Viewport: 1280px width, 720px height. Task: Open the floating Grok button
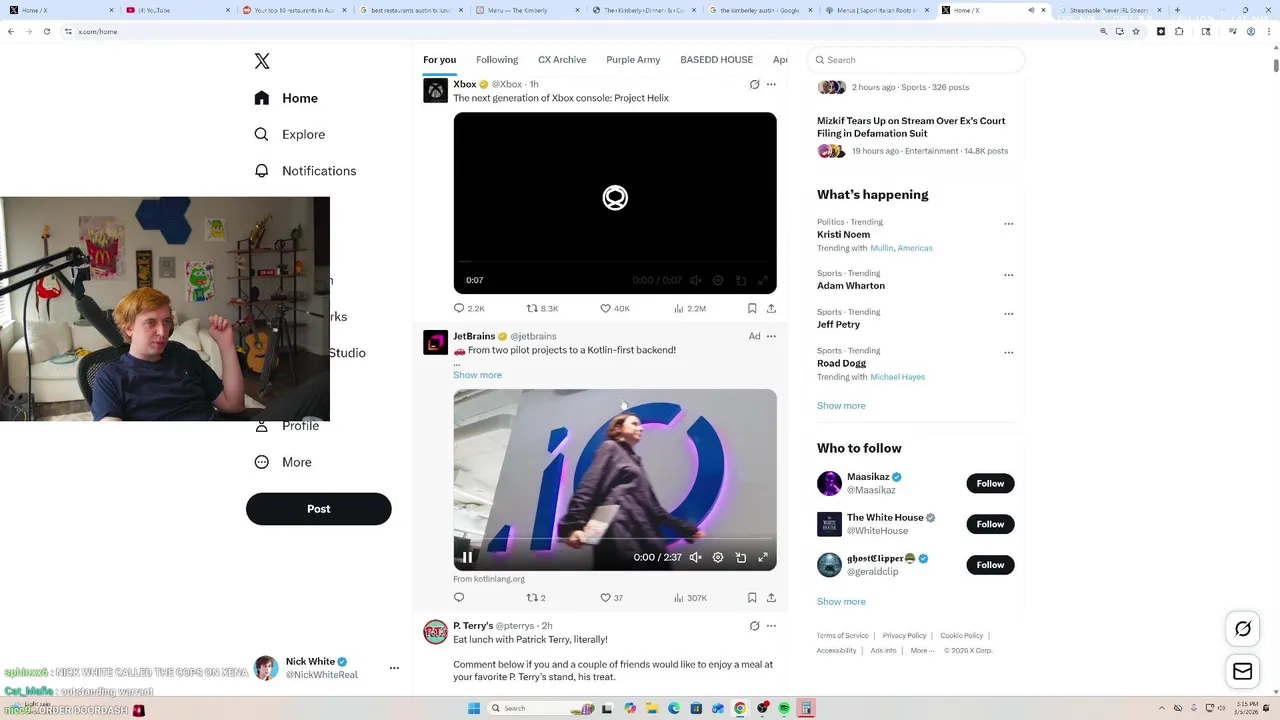tap(1243, 629)
